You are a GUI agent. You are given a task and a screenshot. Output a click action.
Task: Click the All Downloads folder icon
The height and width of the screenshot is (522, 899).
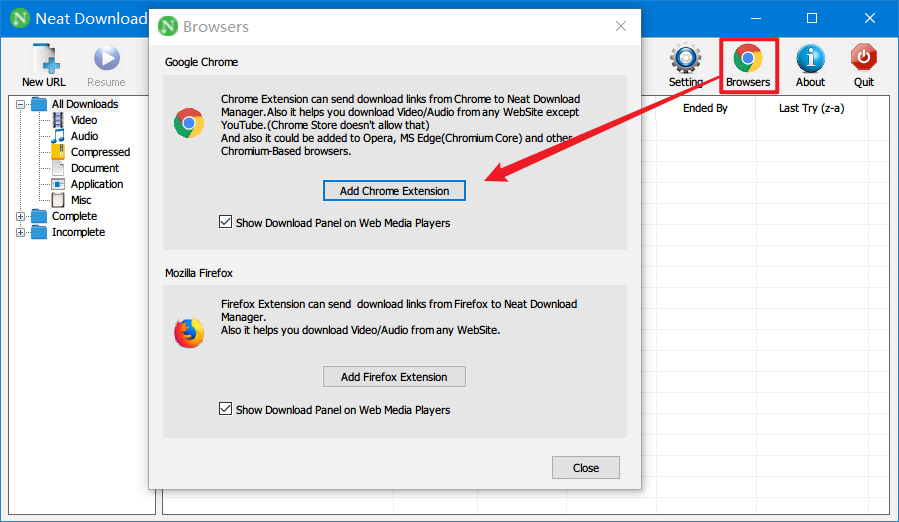[39, 104]
